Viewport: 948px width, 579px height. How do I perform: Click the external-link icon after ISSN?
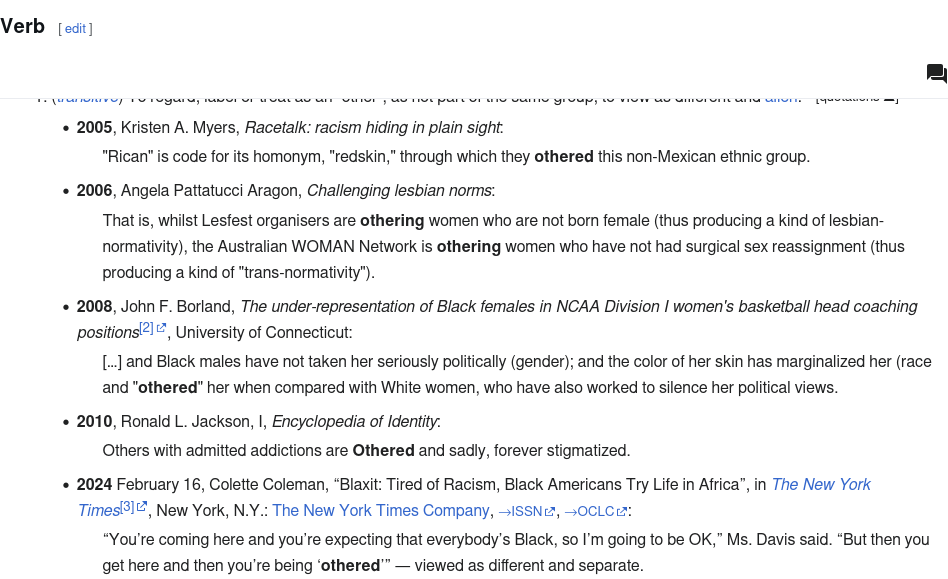coord(550,511)
